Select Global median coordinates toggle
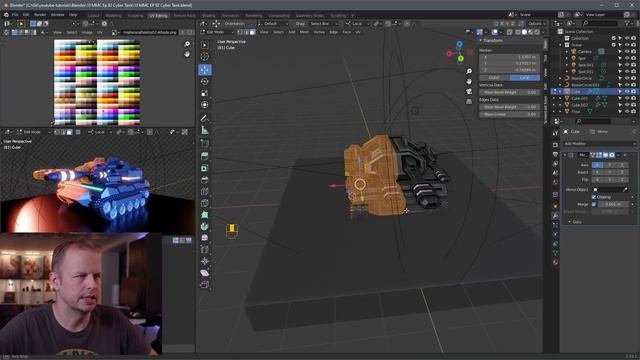The image size is (640, 360). tap(494, 78)
